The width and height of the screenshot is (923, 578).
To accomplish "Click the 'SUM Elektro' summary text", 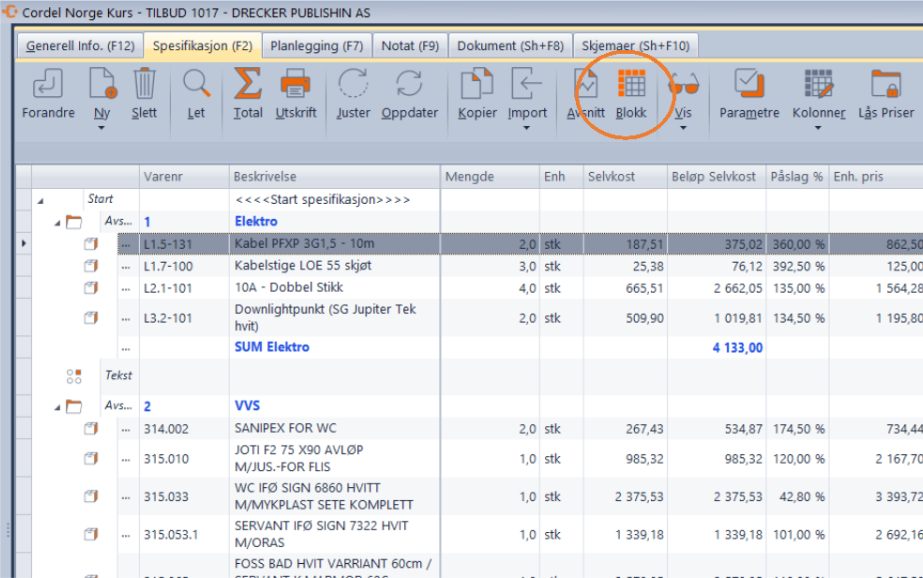I will (272, 347).
